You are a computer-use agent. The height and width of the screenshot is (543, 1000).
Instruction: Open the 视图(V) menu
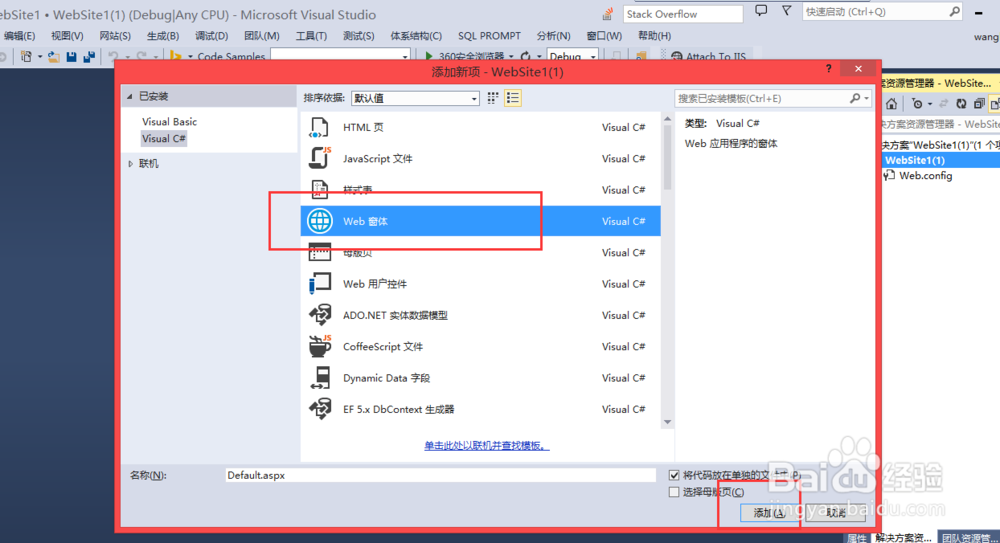tap(67, 36)
